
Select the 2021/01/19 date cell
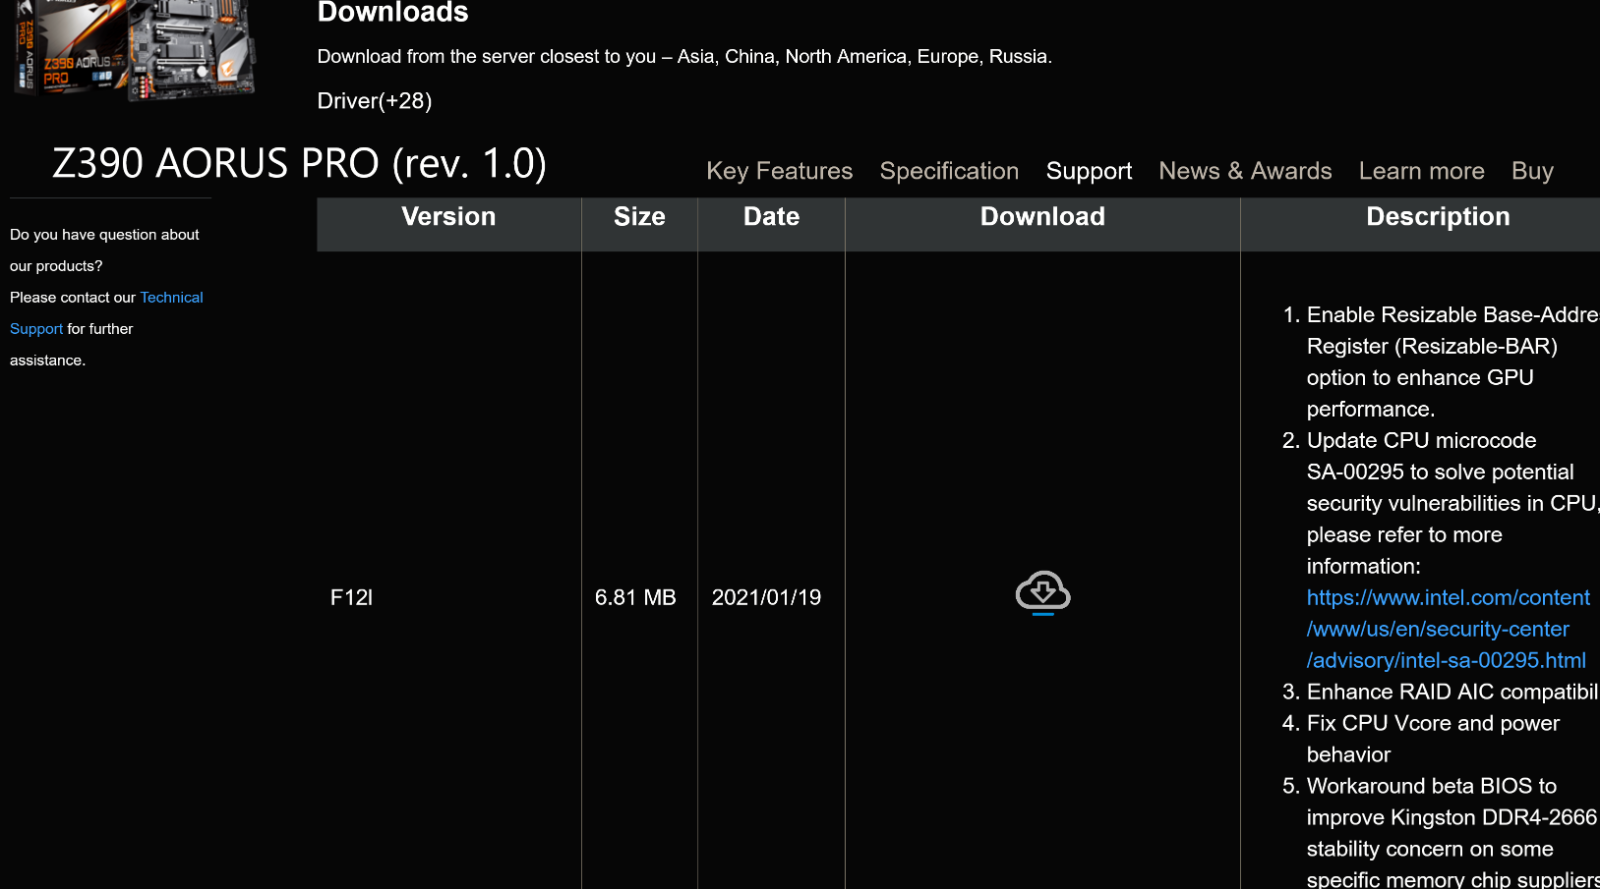[766, 597]
